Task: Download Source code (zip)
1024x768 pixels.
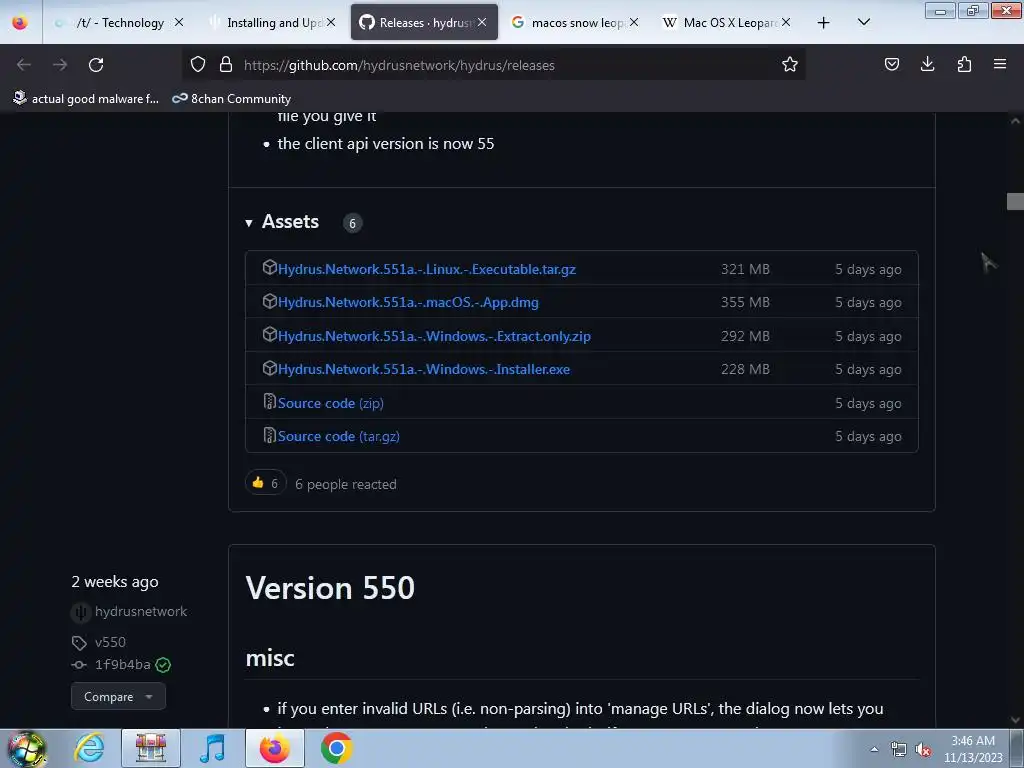Action: point(330,403)
